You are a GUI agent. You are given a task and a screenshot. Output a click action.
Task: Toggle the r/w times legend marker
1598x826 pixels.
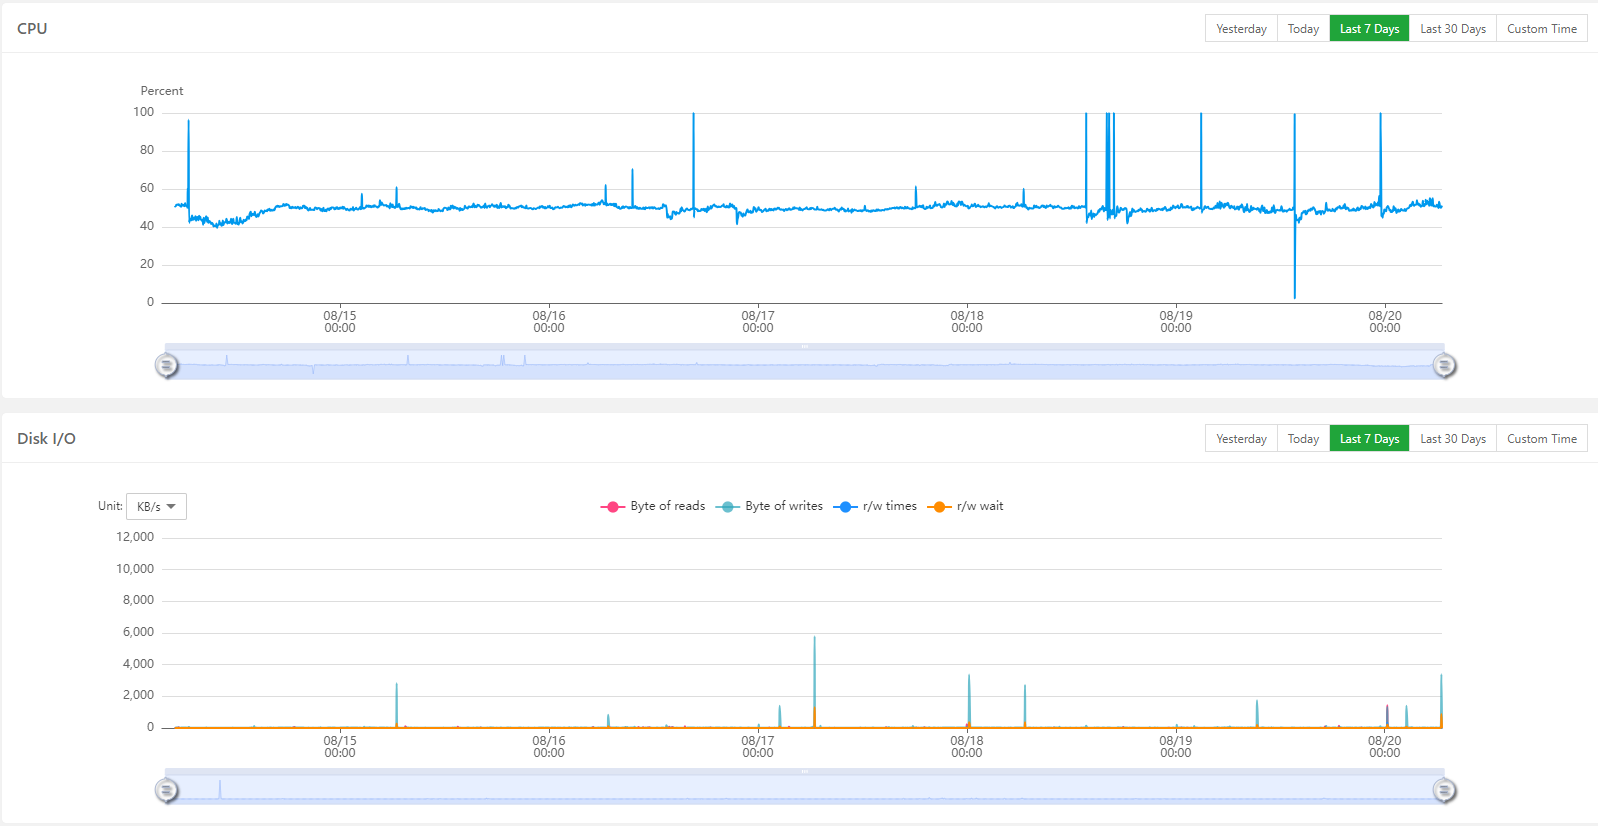pyautogui.click(x=845, y=507)
